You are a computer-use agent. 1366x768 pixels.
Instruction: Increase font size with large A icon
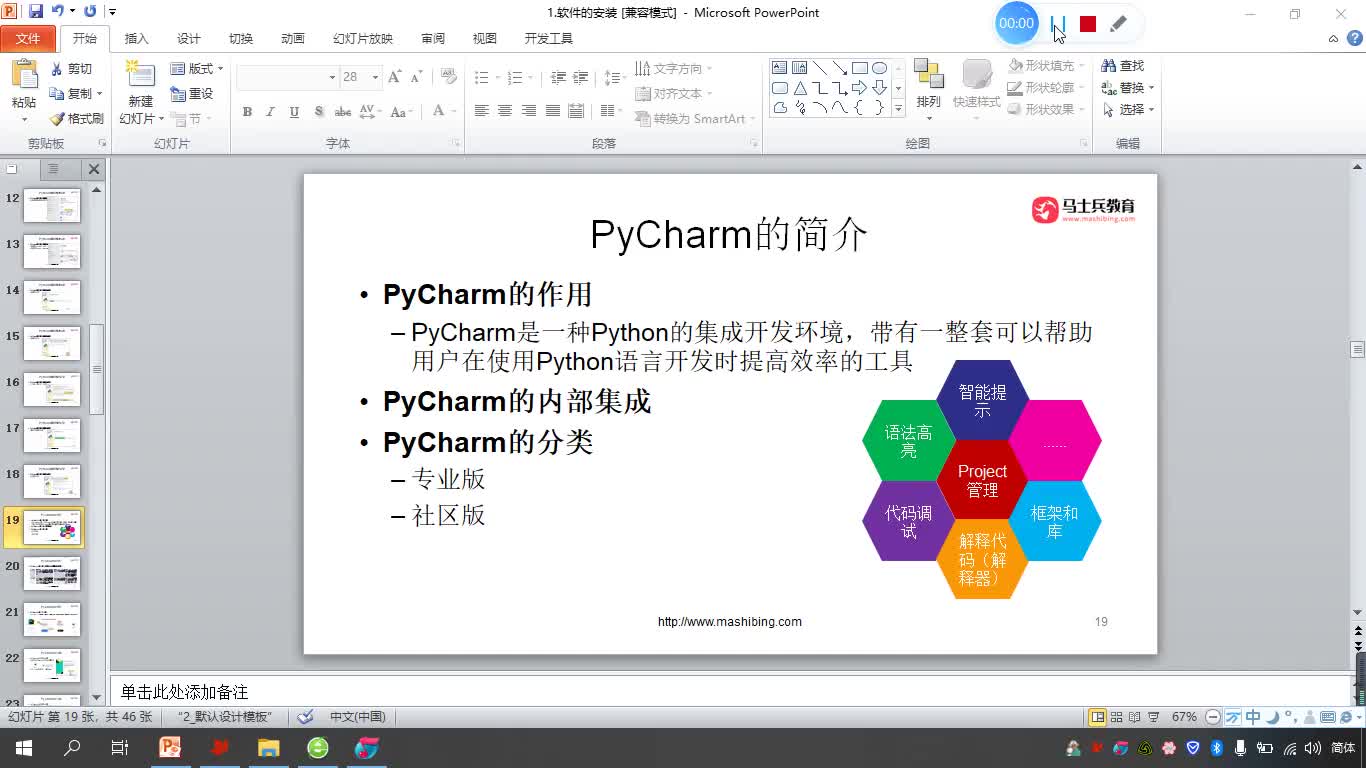(394, 77)
